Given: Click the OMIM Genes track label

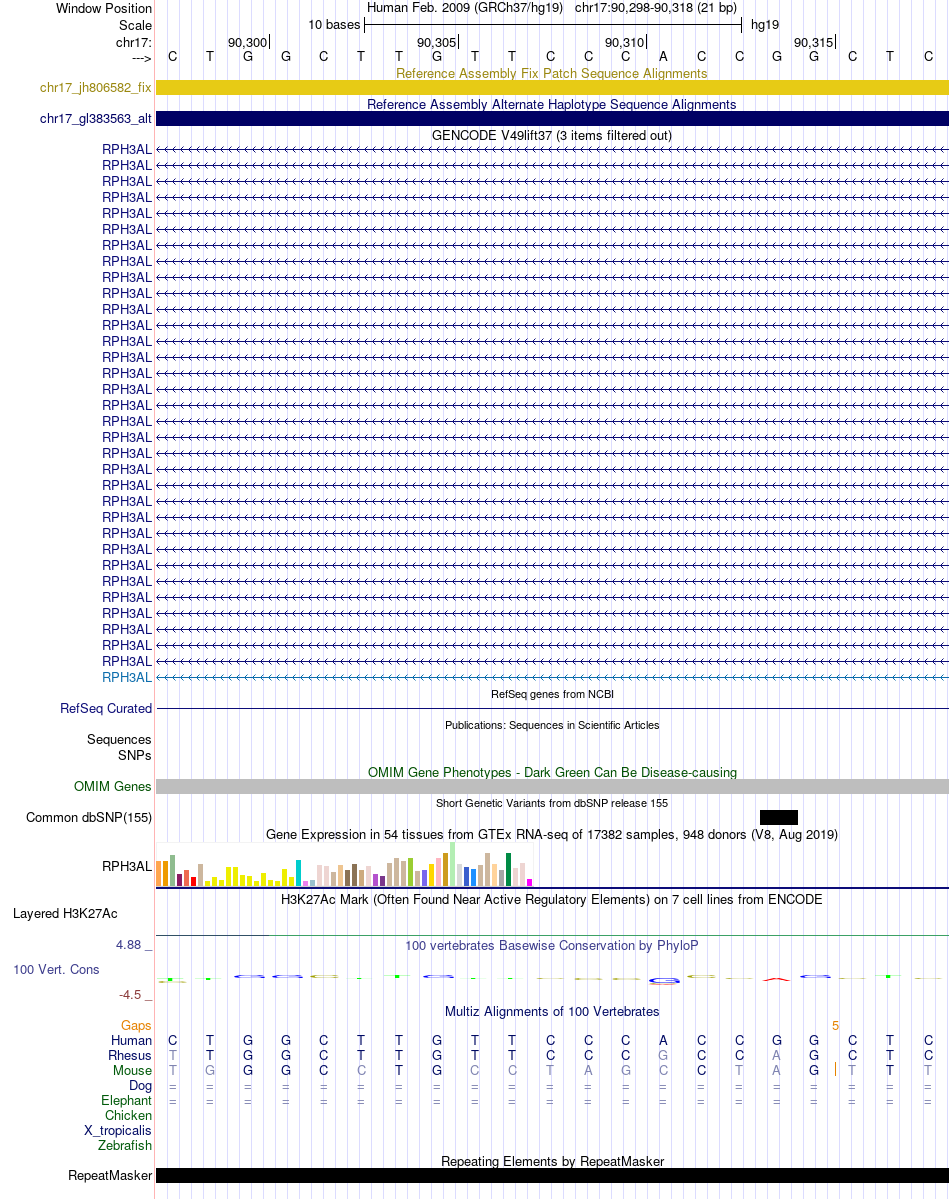Looking at the screenshot, I should [112, 787].
